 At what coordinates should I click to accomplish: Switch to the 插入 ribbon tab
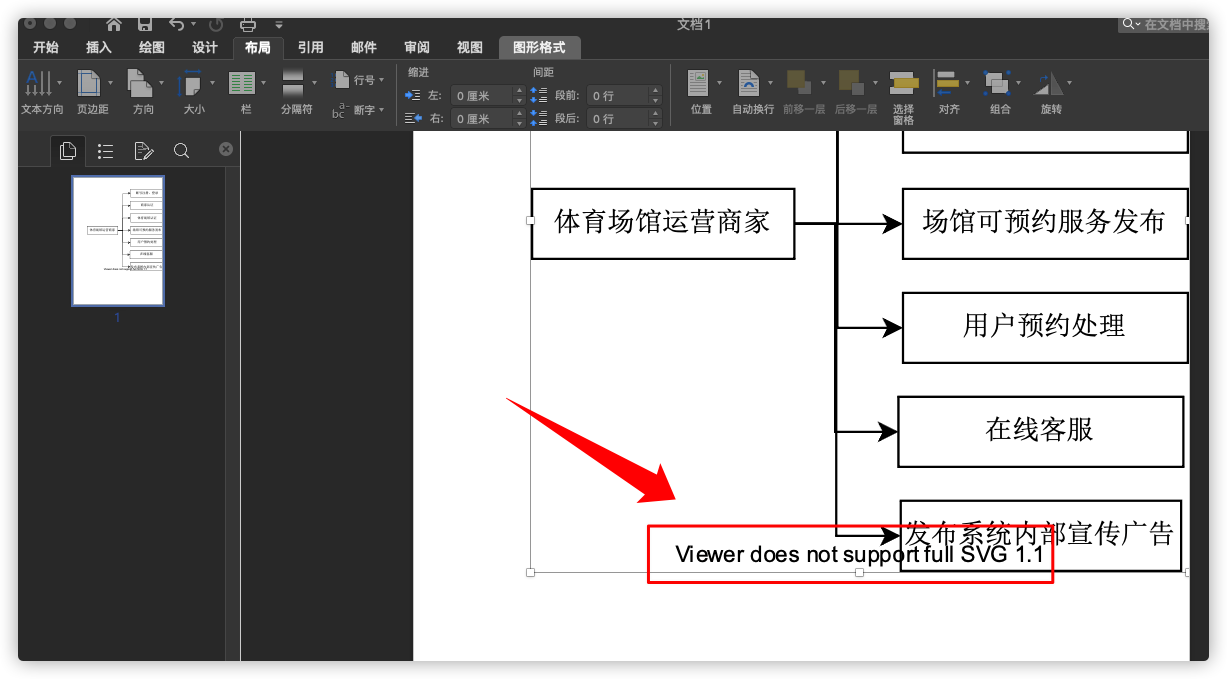point(97,47)
